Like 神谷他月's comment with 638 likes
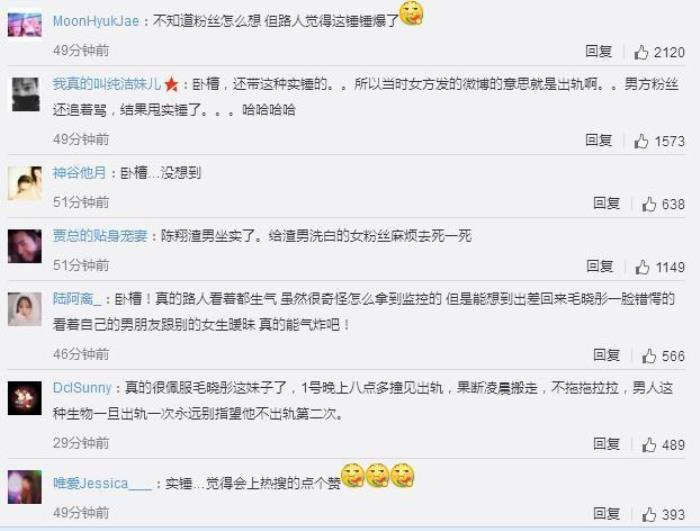 [x=649, y=204]
